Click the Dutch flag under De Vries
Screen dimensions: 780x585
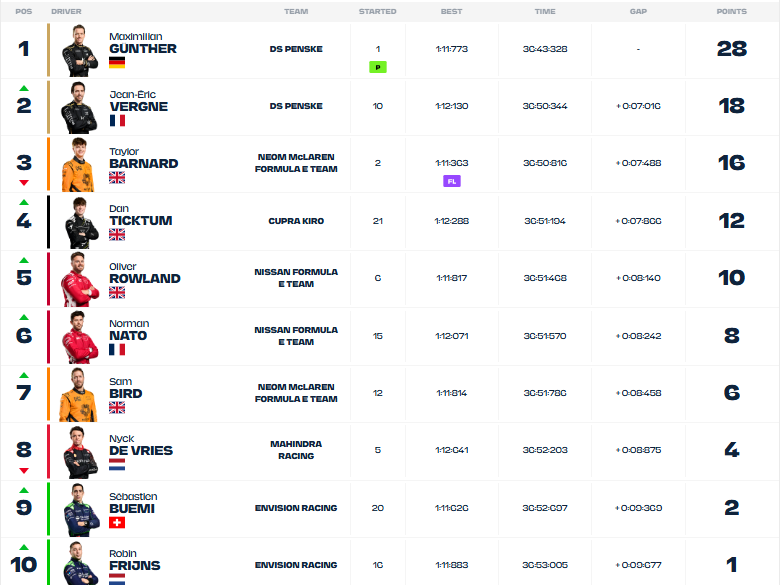(x=117, y=465)
